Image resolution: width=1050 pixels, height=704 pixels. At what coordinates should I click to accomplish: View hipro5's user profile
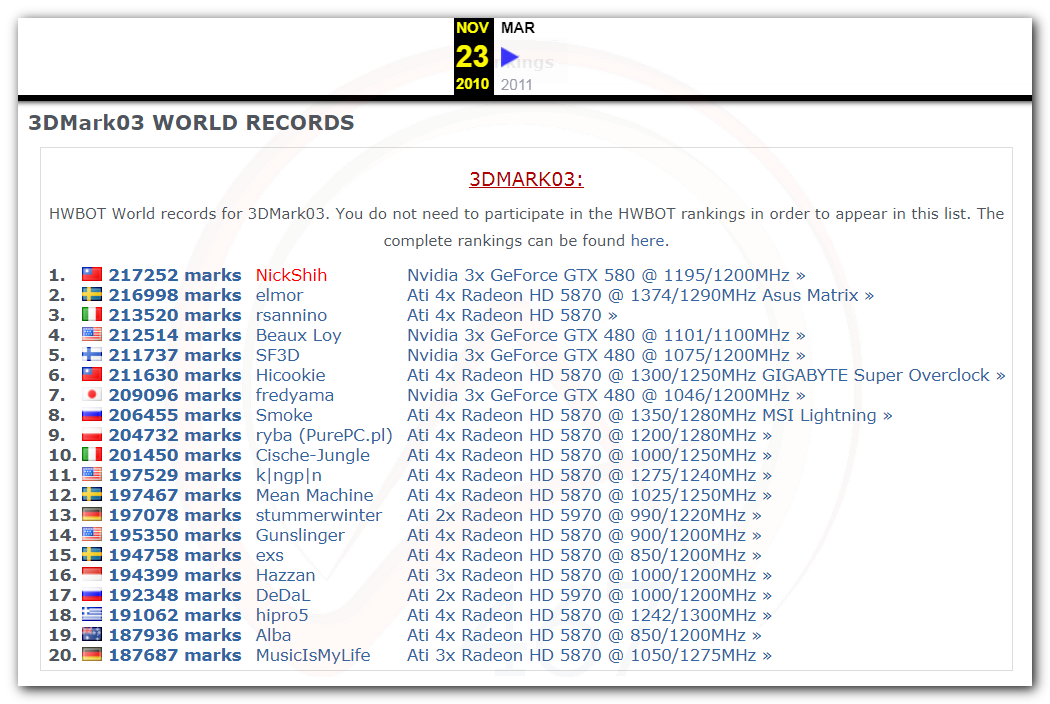coord(282,616)
